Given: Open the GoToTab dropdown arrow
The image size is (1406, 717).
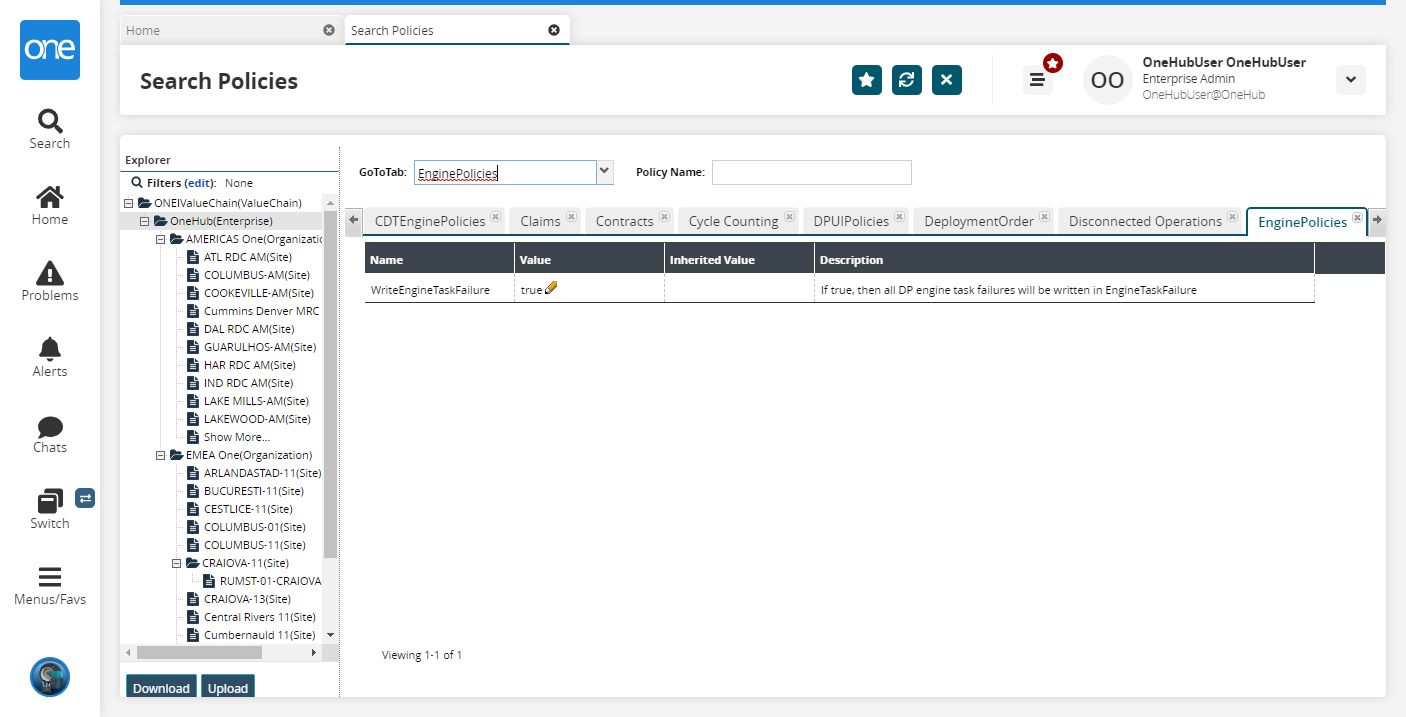Looking at the screenshot, I should tap(604, 172).
